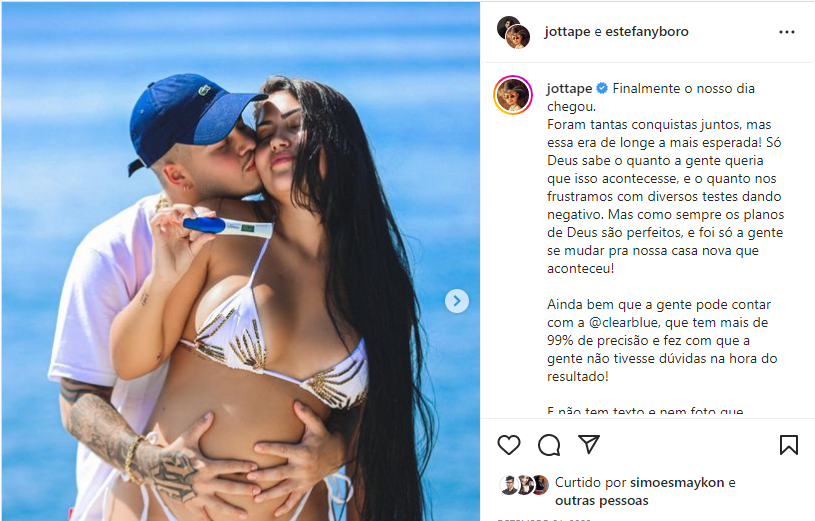Click the couple's beach photo
815x521 pixels.
(241, 262)
